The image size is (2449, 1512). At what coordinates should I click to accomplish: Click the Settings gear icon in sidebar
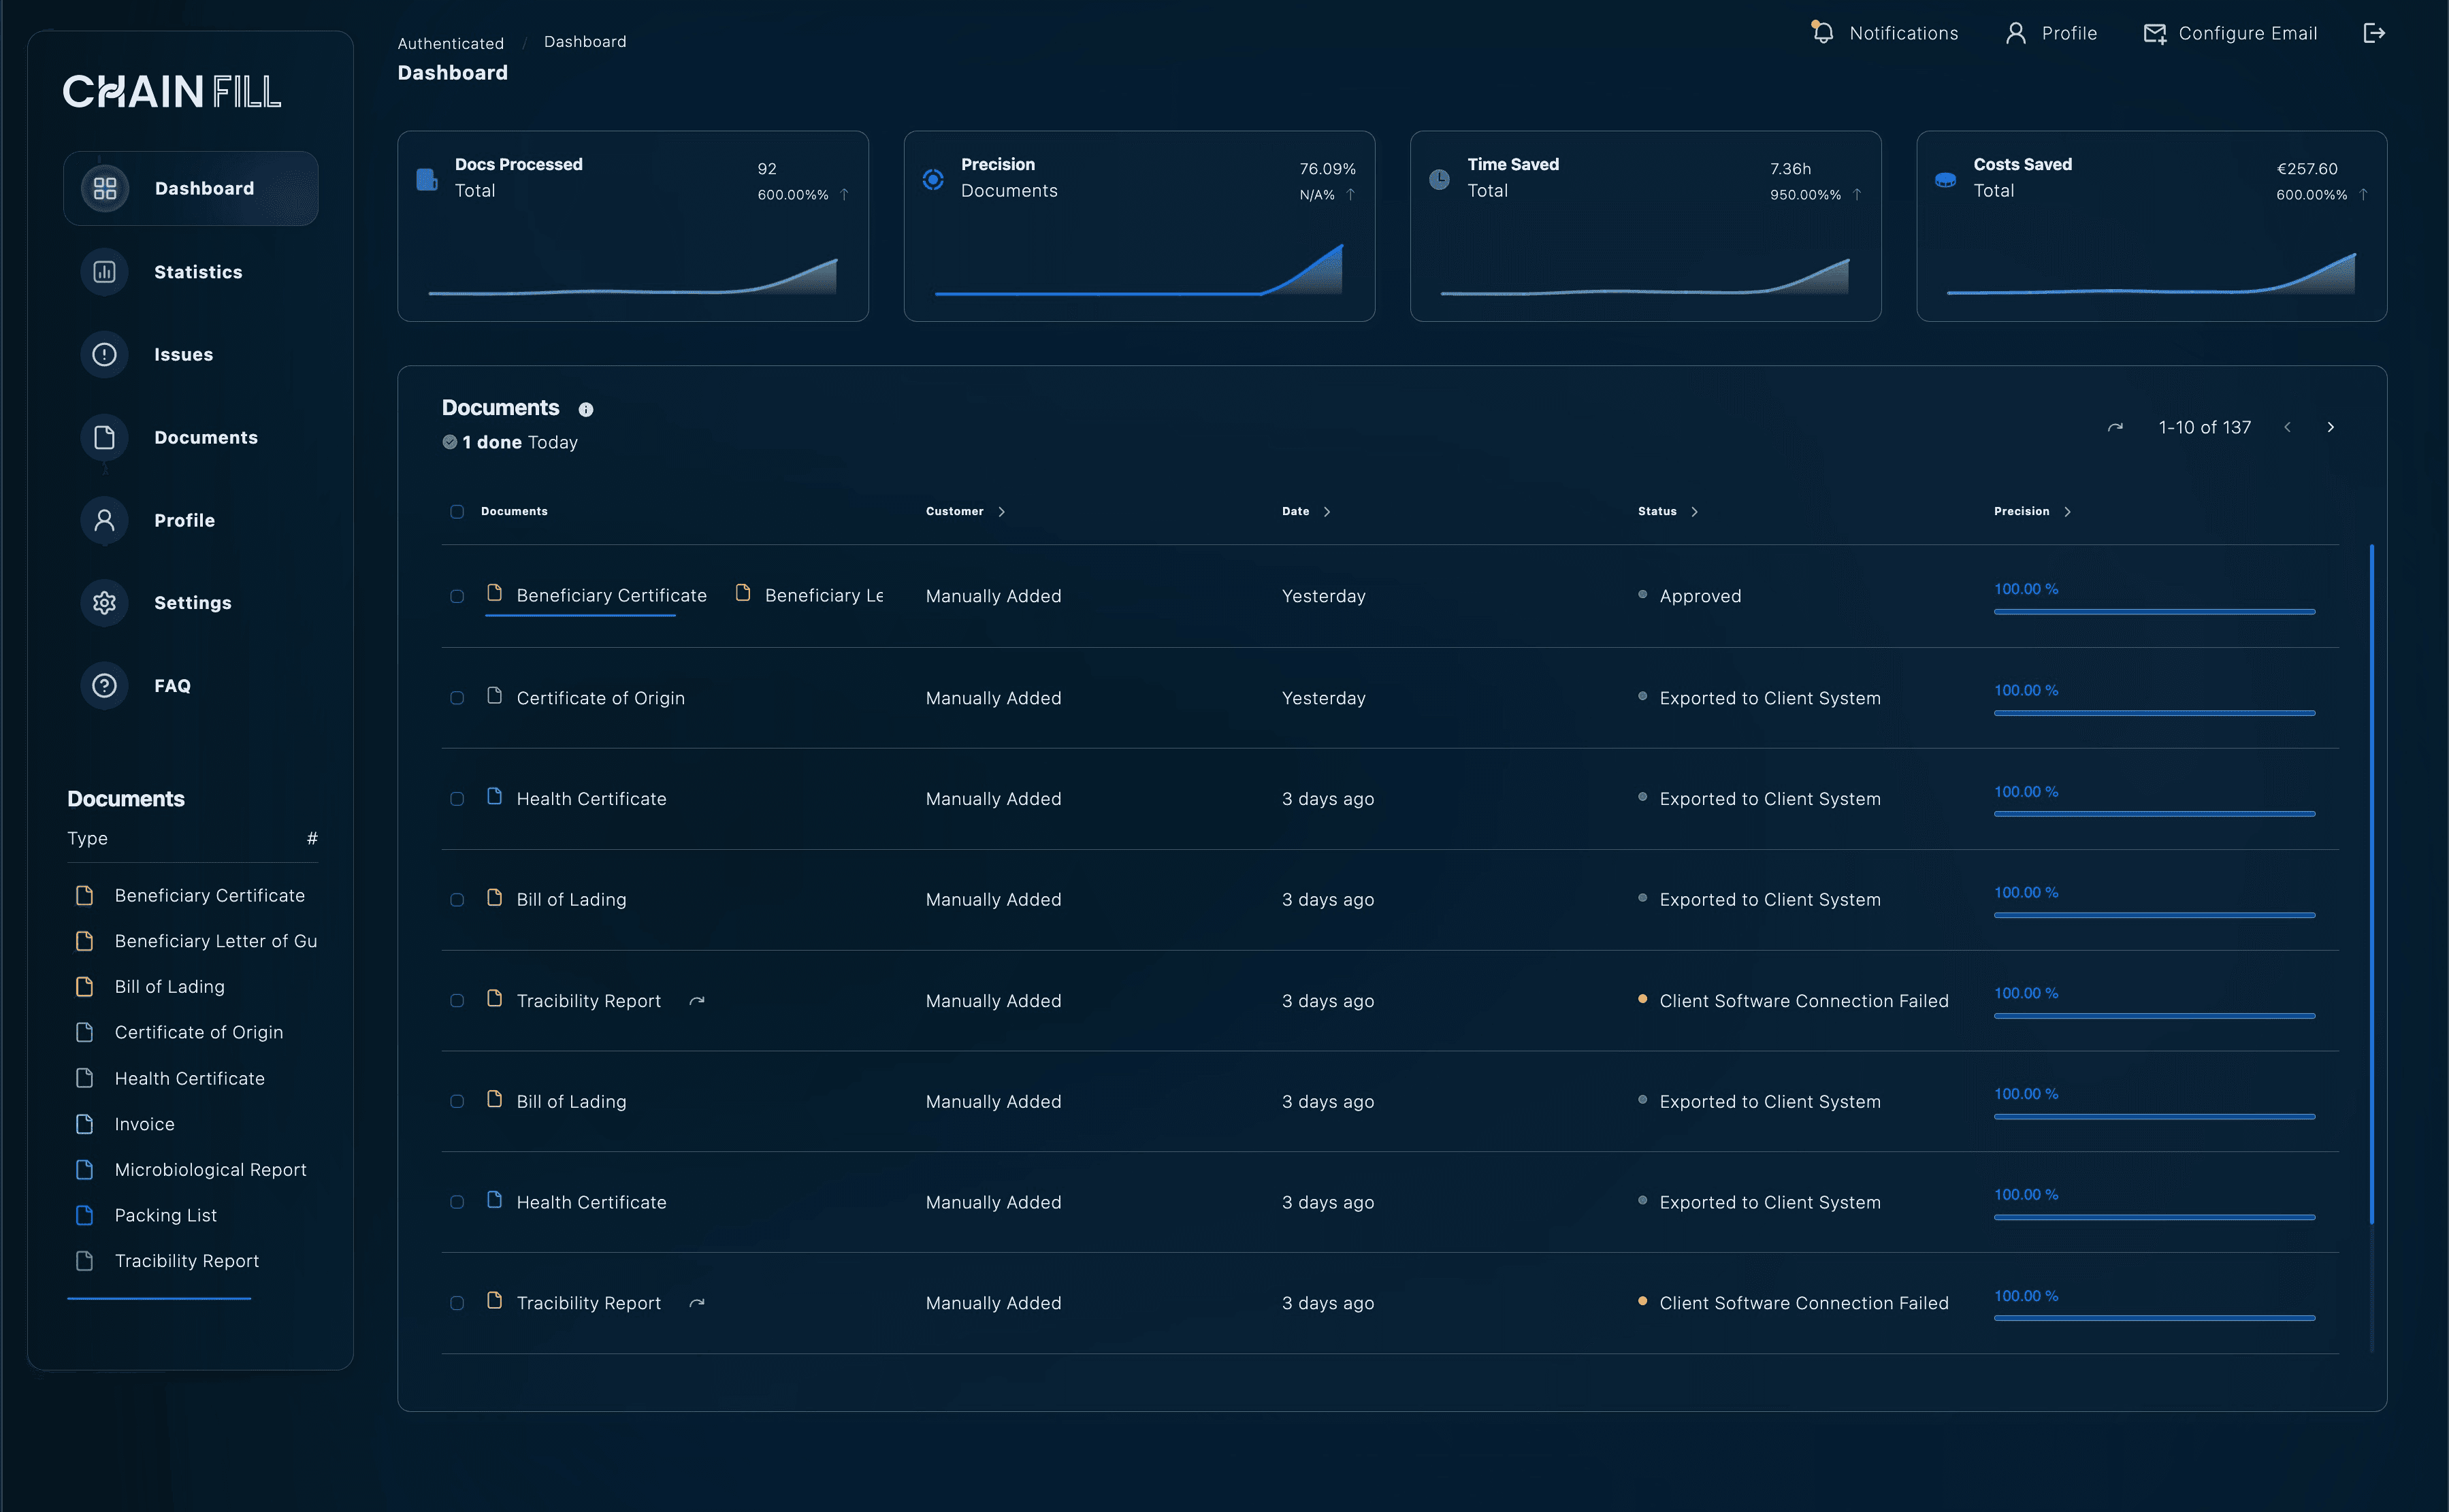[x=105, y=603]
